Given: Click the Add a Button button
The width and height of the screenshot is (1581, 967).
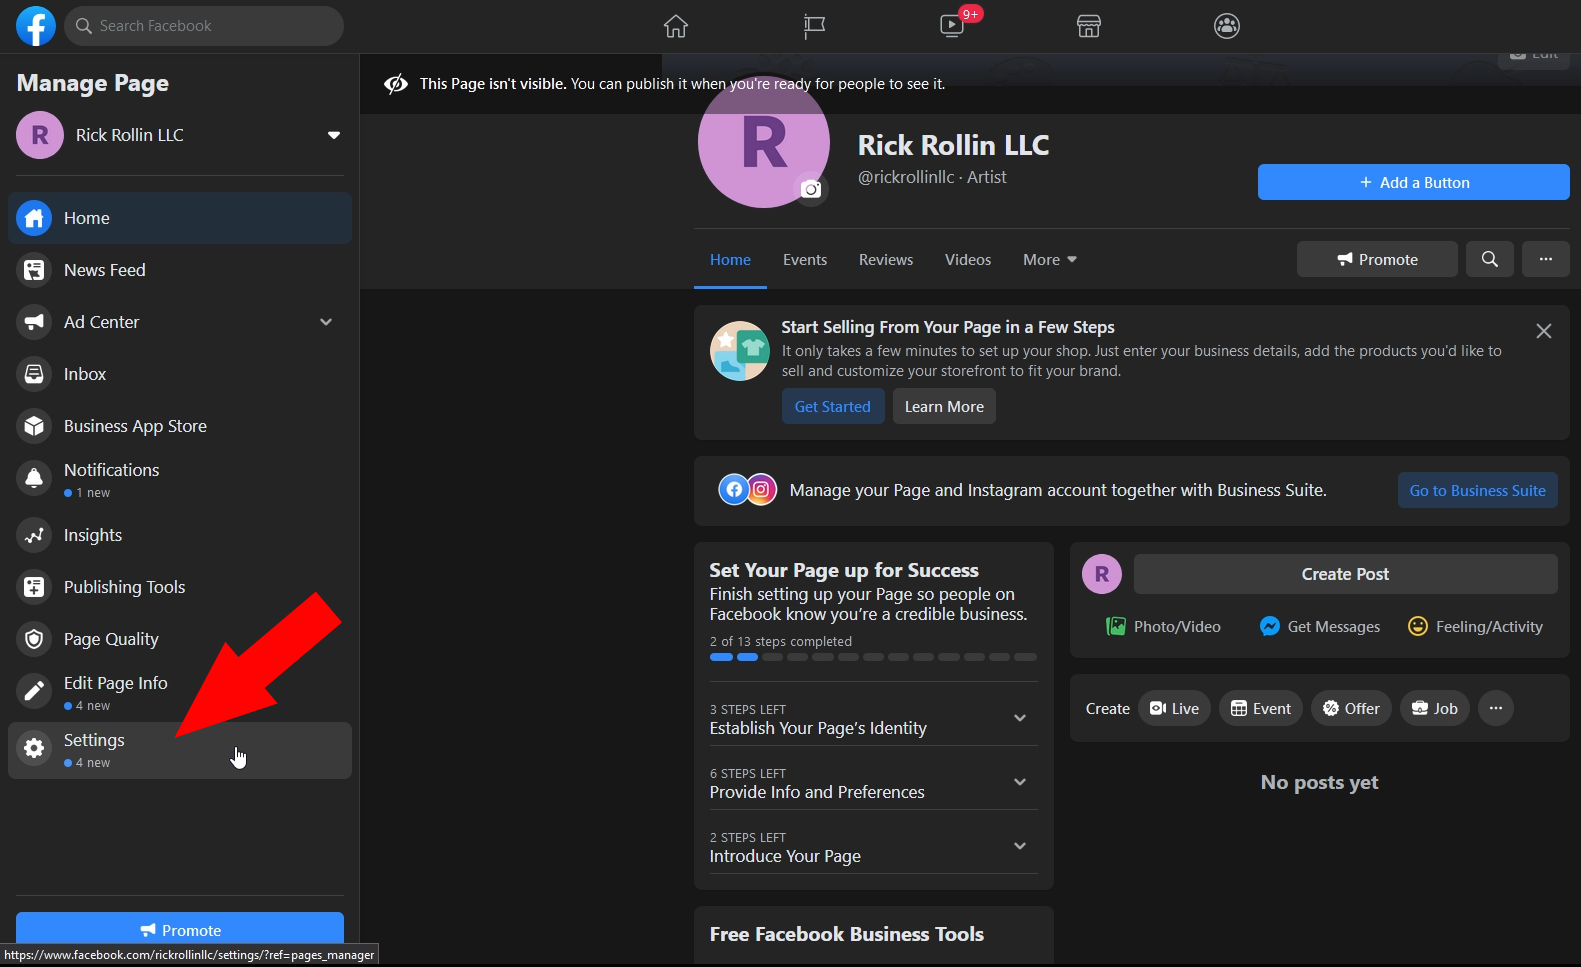Looking at the screenshot, I should tap(1414, 182).
